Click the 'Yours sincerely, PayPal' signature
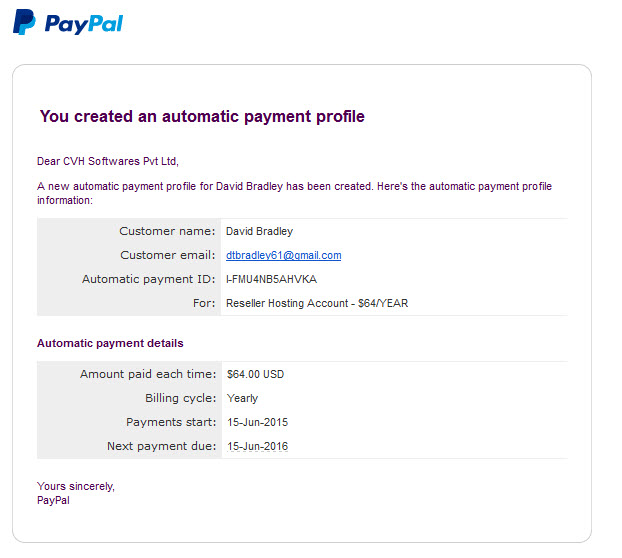This screenshot has height=558, width=622. [x=76, y=493]
